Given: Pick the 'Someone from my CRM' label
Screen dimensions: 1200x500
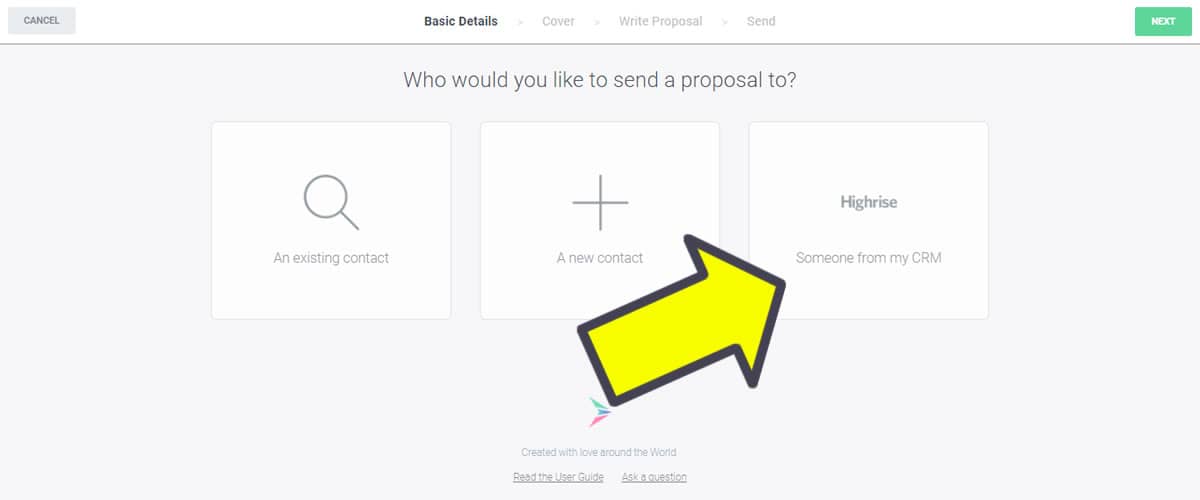Looking at the screenshot, I should point(868,258).
